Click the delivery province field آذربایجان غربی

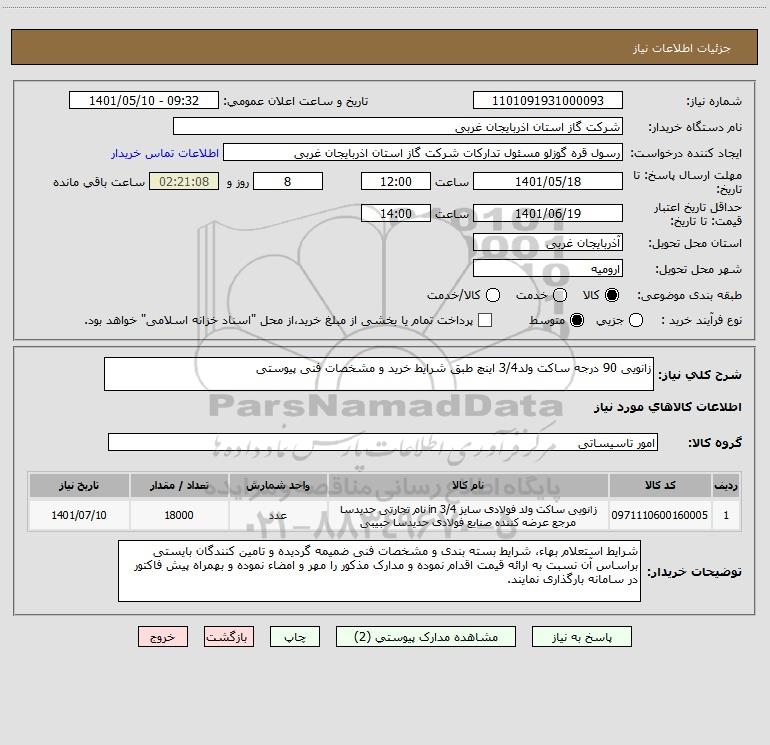(548, 242)
